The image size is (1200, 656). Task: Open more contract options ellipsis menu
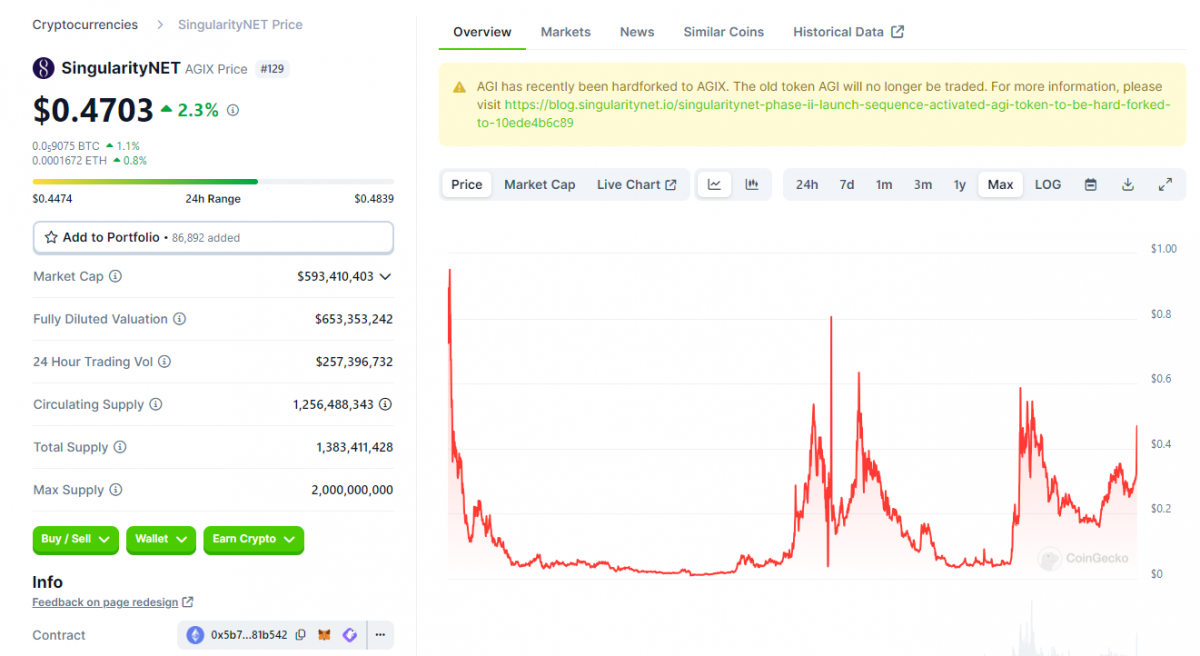[380, 635]
